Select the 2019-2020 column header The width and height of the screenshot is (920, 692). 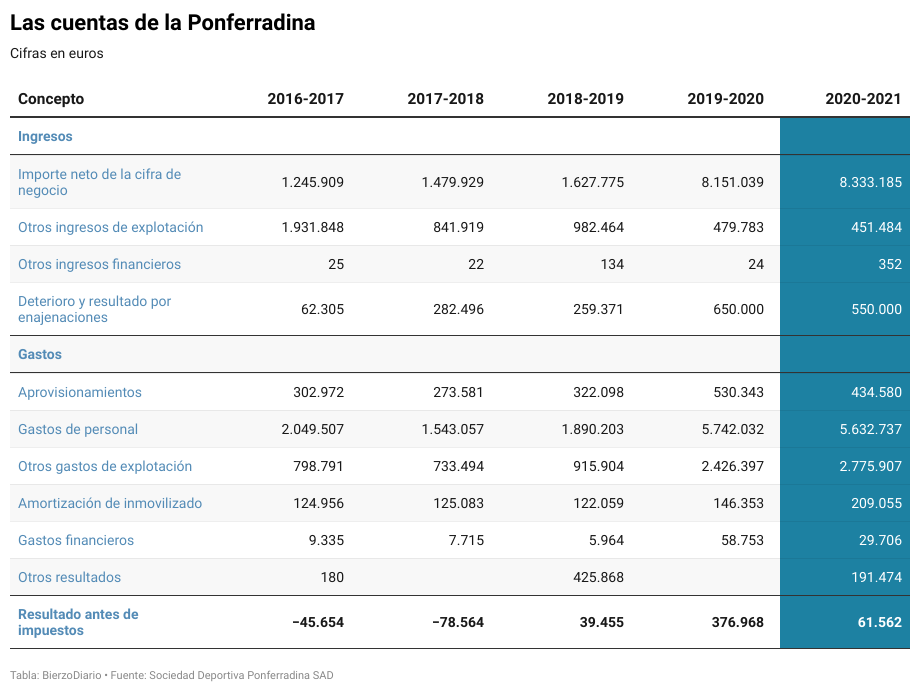(726, 99)
